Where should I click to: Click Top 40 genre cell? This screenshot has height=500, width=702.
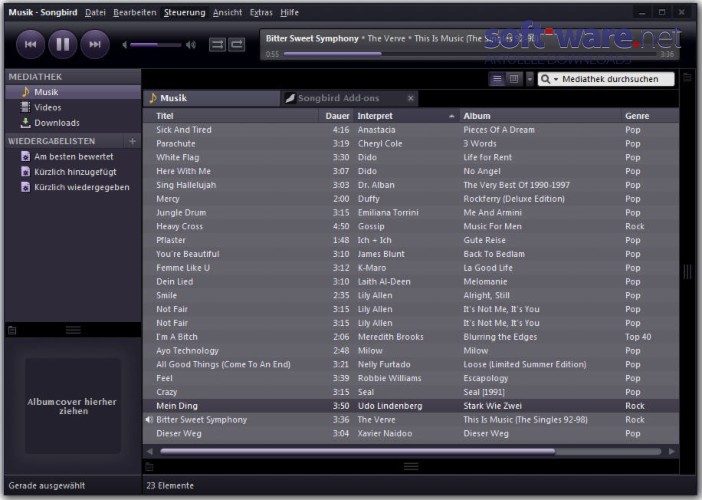point(638,337)
